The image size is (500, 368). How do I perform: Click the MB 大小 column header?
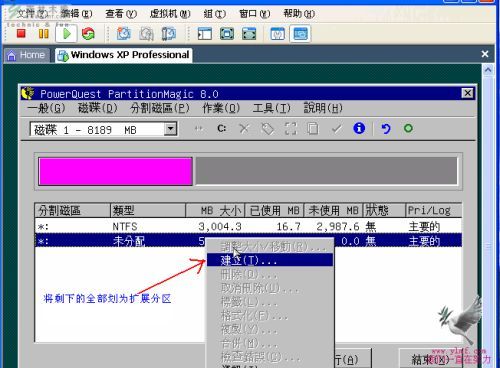215,210
